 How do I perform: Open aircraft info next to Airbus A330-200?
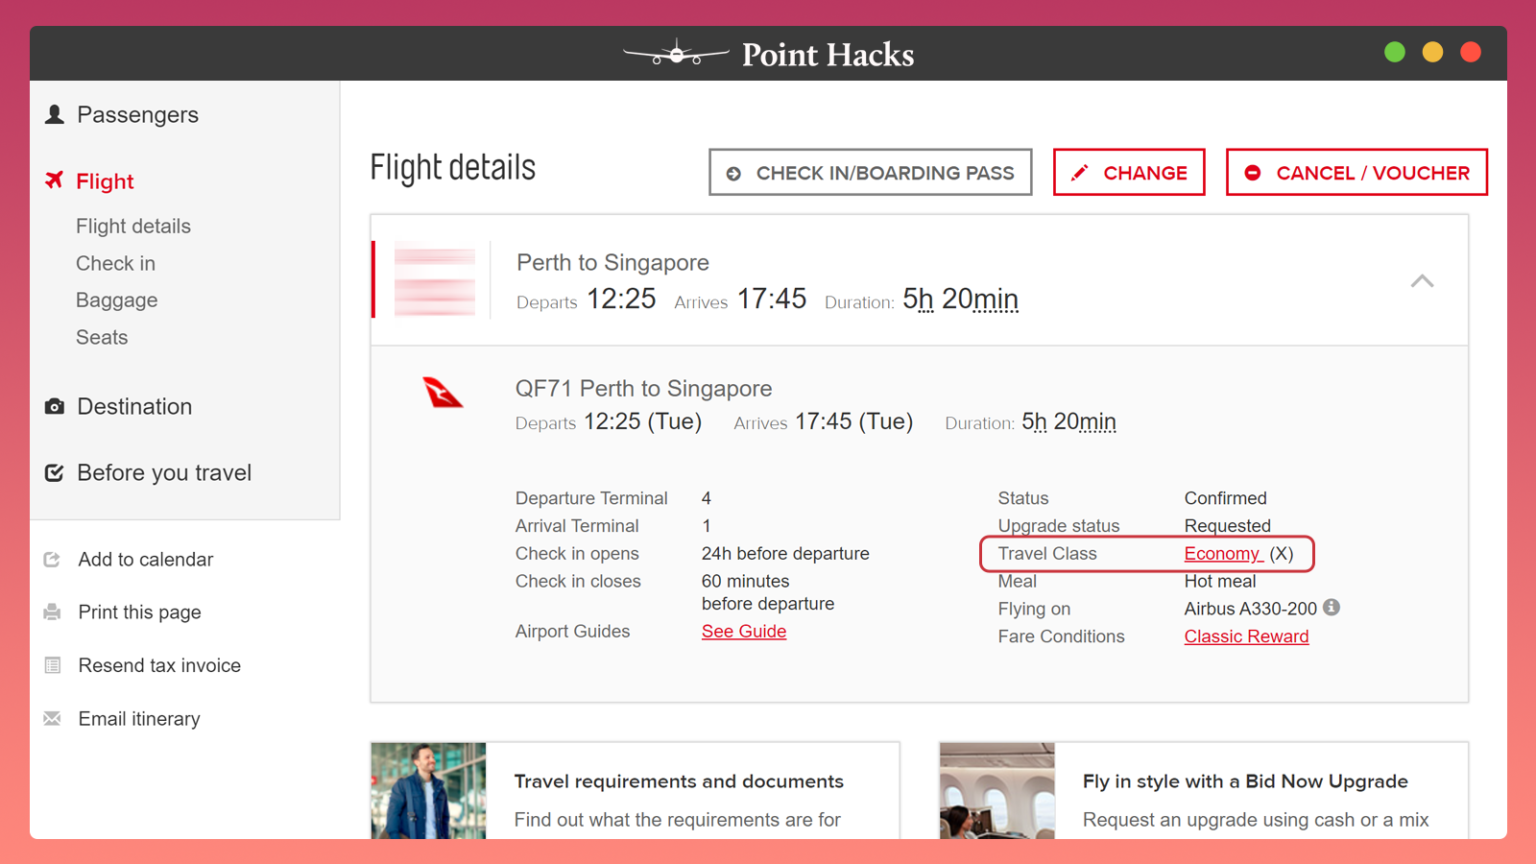[1330, 608]
